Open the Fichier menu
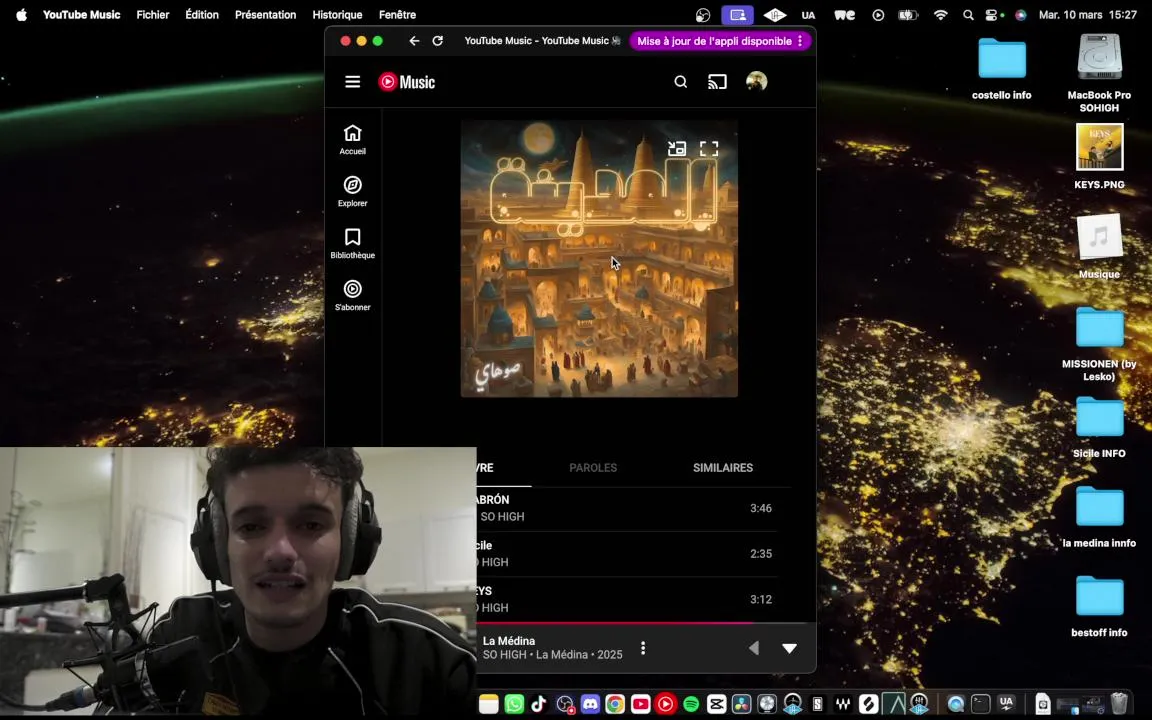The height and width of the screenshot is (720, 1152). 153,15
